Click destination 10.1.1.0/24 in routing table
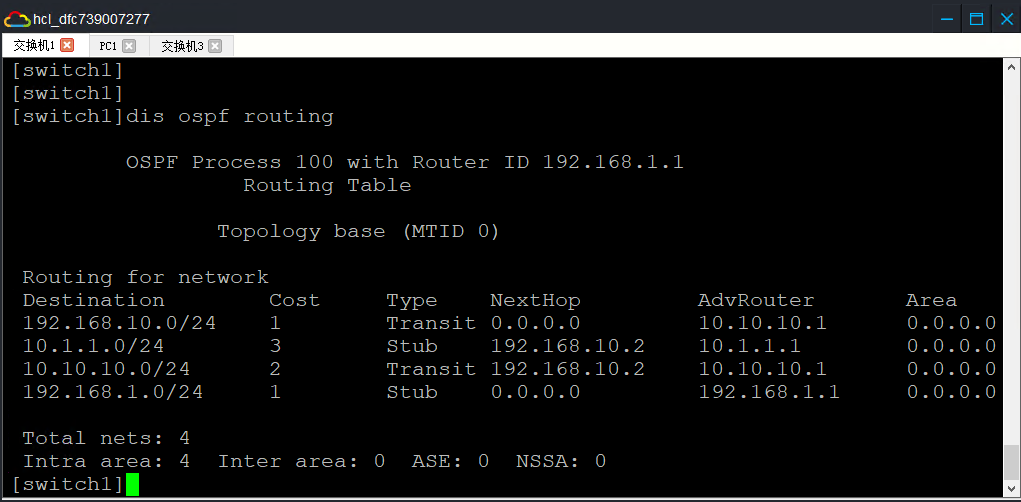1021x502 pixels. 93,346
